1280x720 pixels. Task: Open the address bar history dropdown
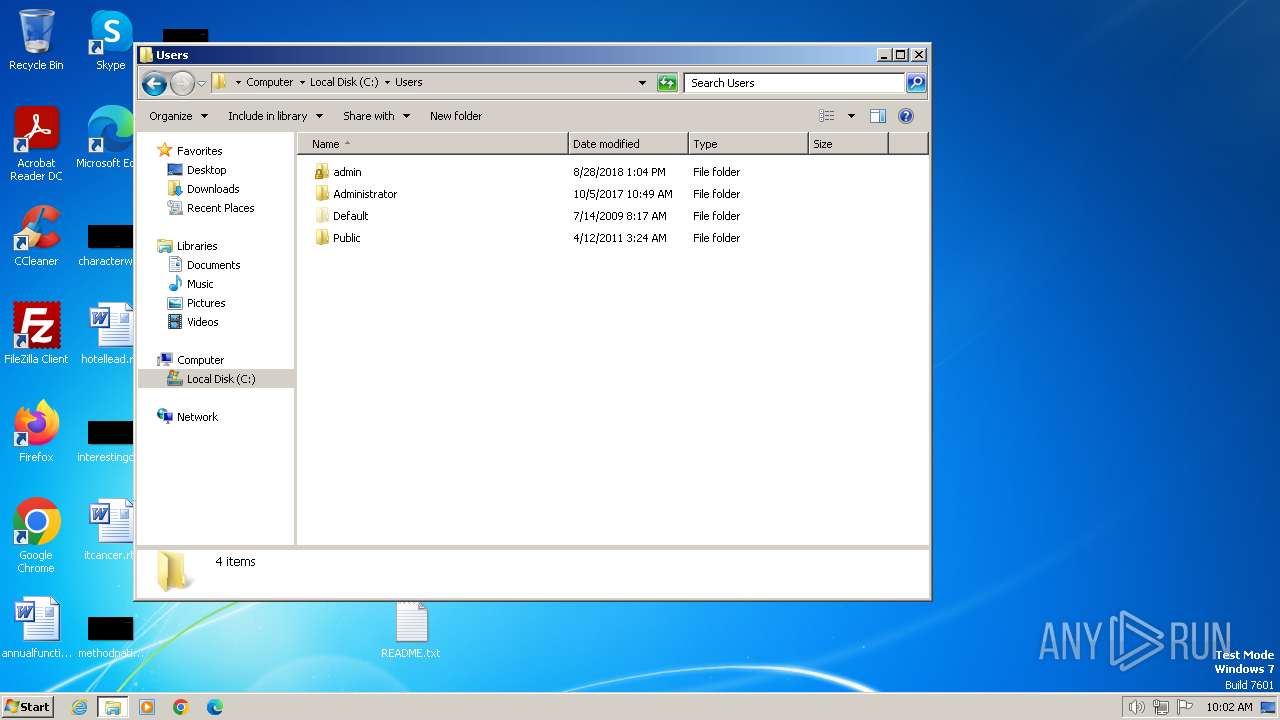click(x=642, y=83)
